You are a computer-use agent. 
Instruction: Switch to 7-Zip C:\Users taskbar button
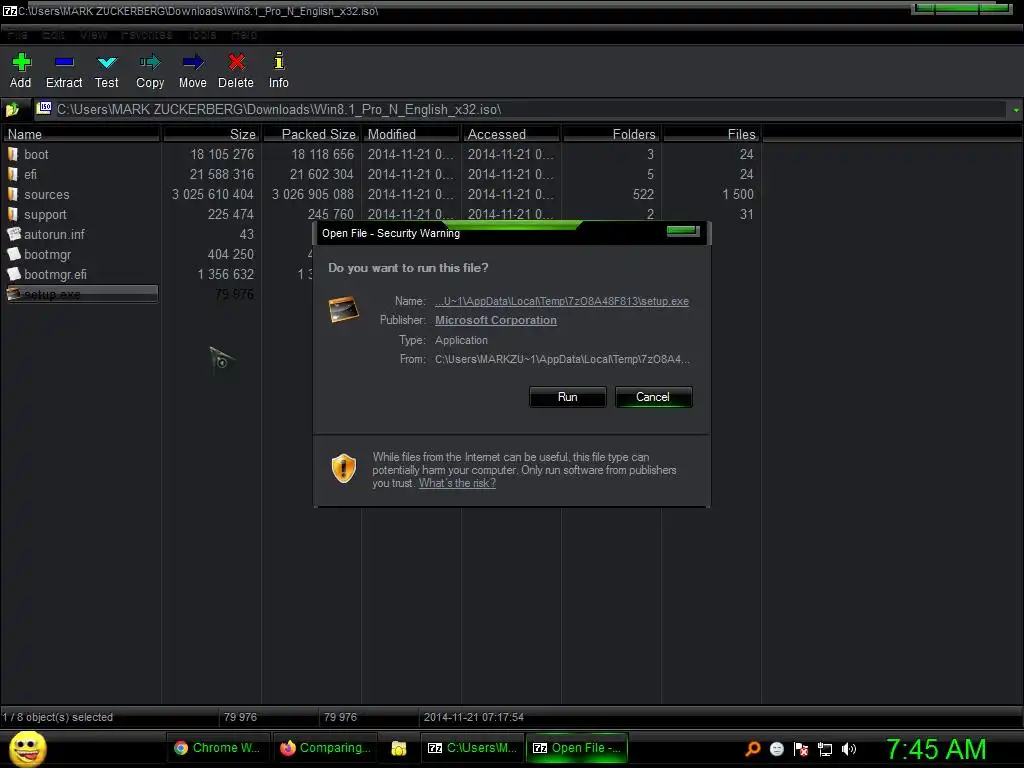[472, 748]
